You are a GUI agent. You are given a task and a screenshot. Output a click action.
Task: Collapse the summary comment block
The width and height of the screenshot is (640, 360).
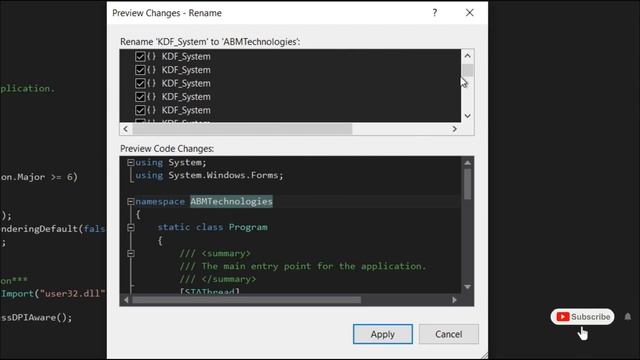[x=131, y=253]
